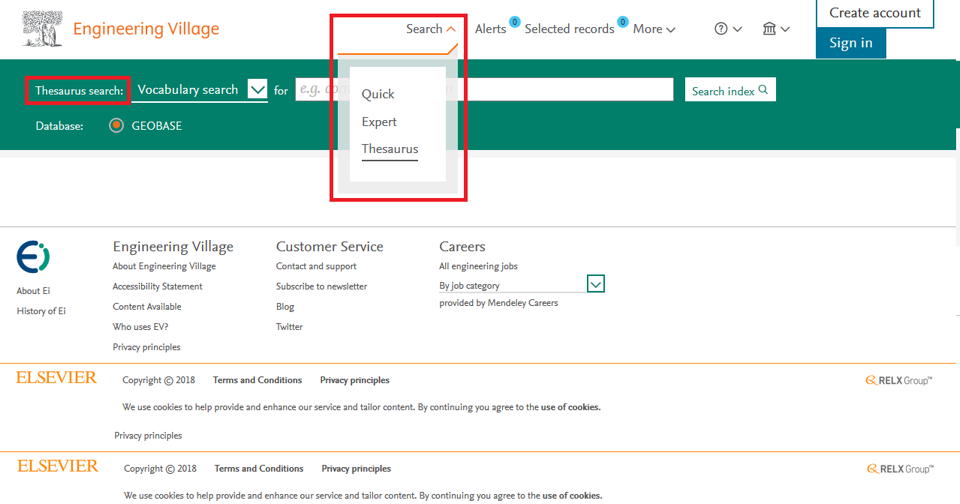Click 'provided by Mendeley Careers' text

coord(498,303)
